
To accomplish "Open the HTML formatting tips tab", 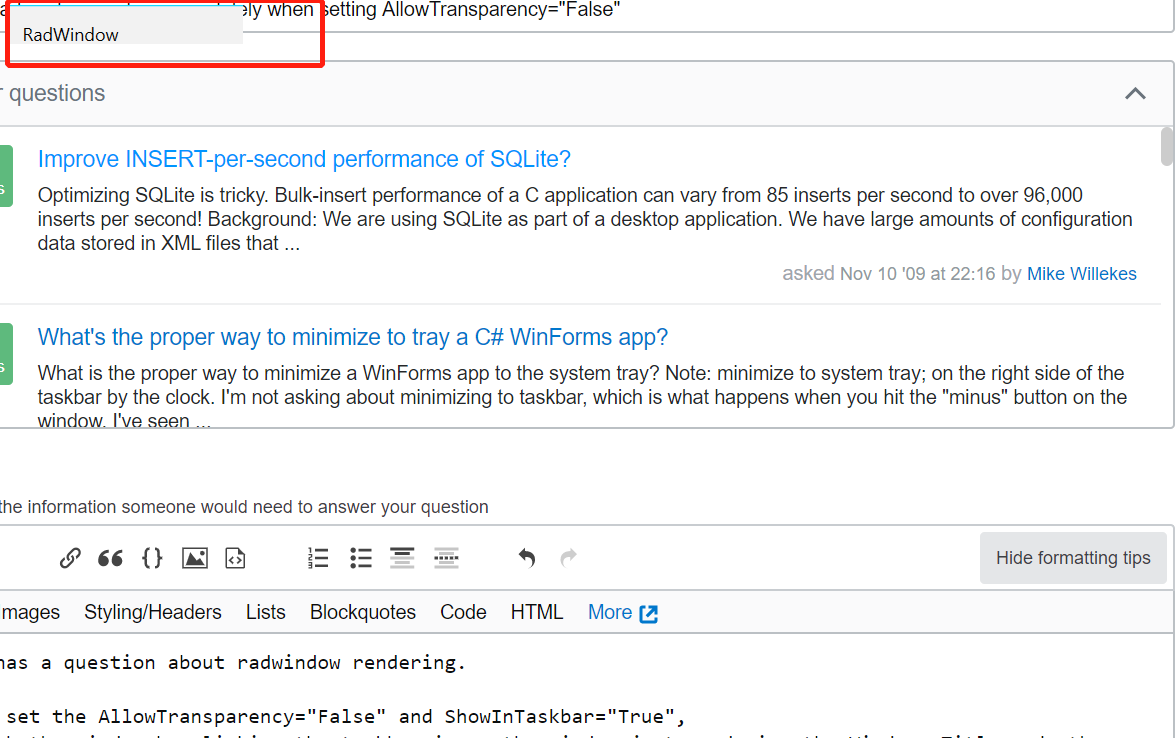I will click(x=537, y=612).
